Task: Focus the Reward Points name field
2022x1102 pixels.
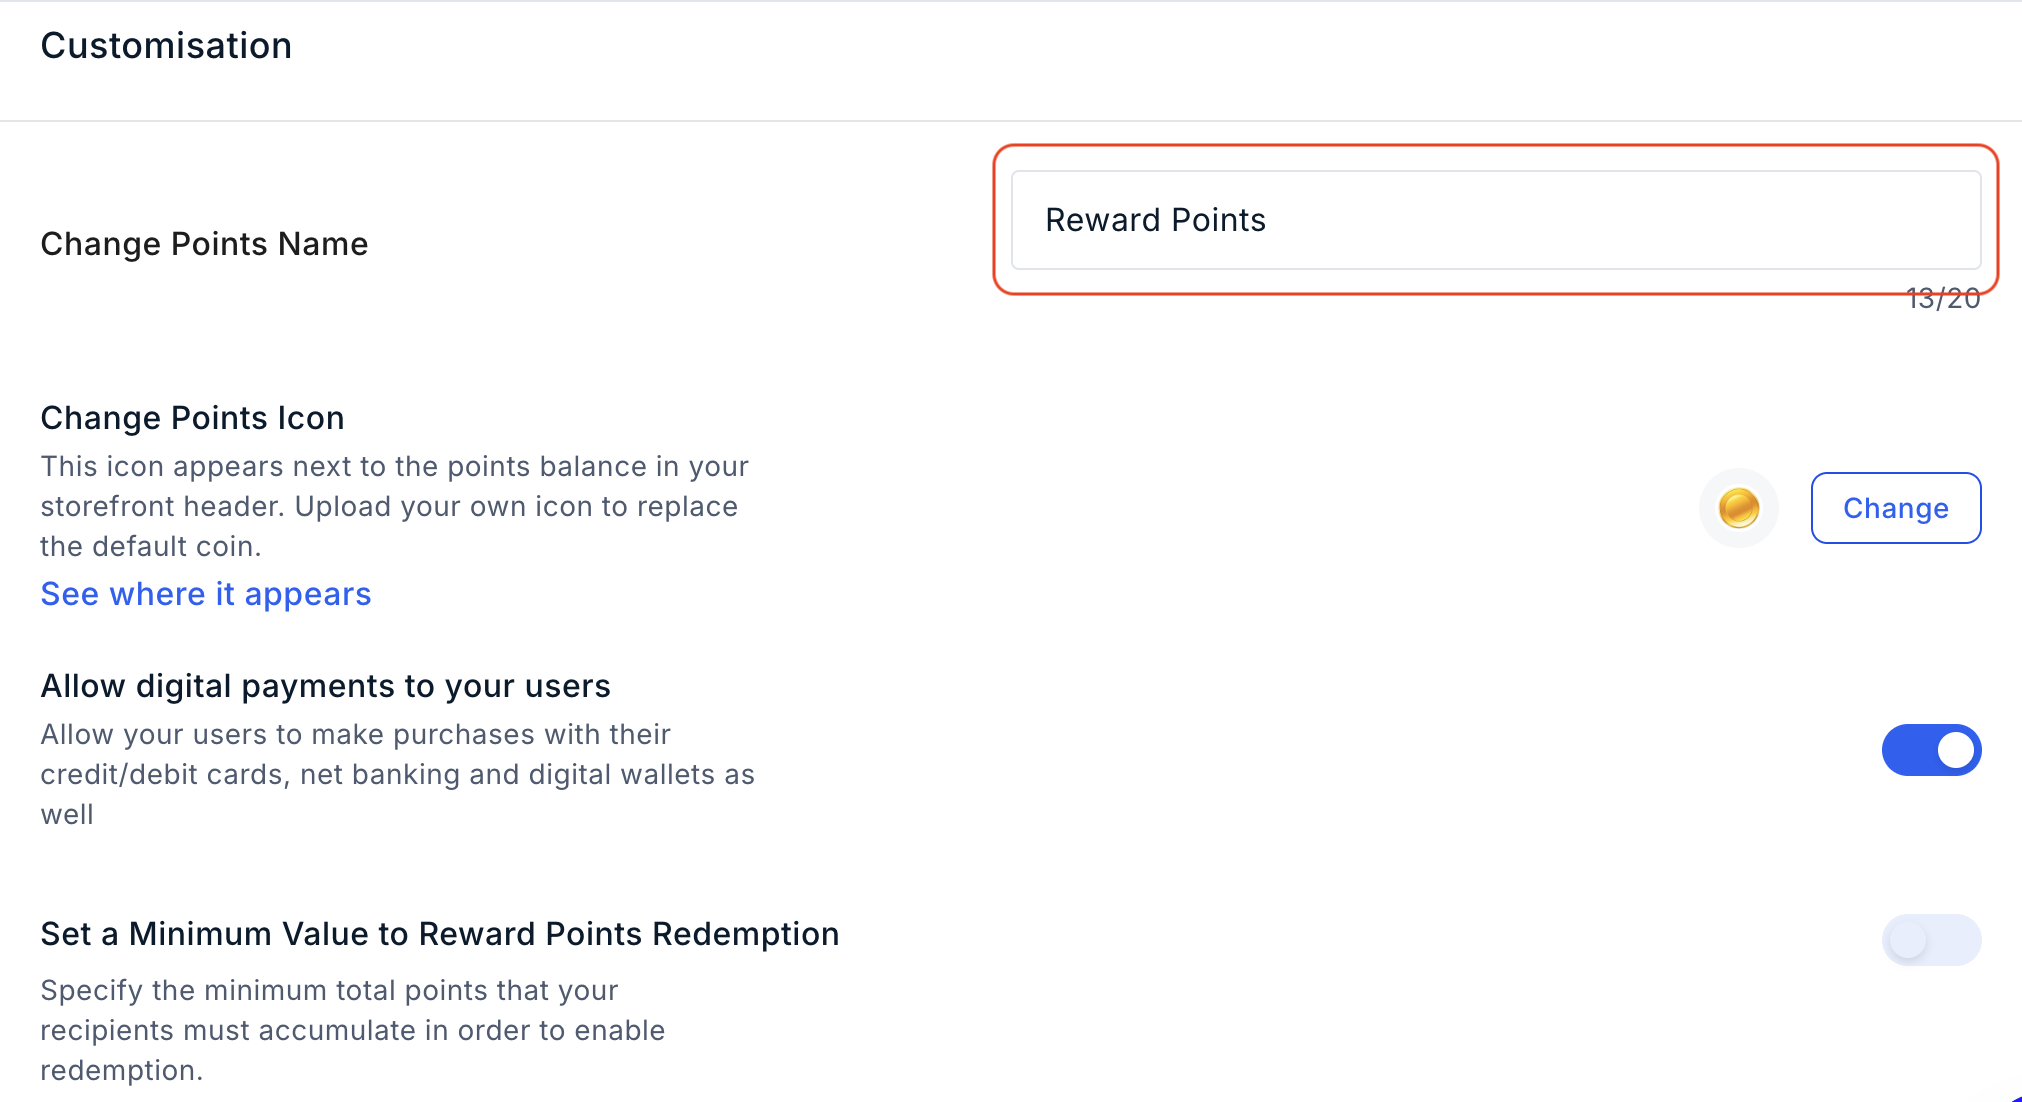Action: [1496, 220]
